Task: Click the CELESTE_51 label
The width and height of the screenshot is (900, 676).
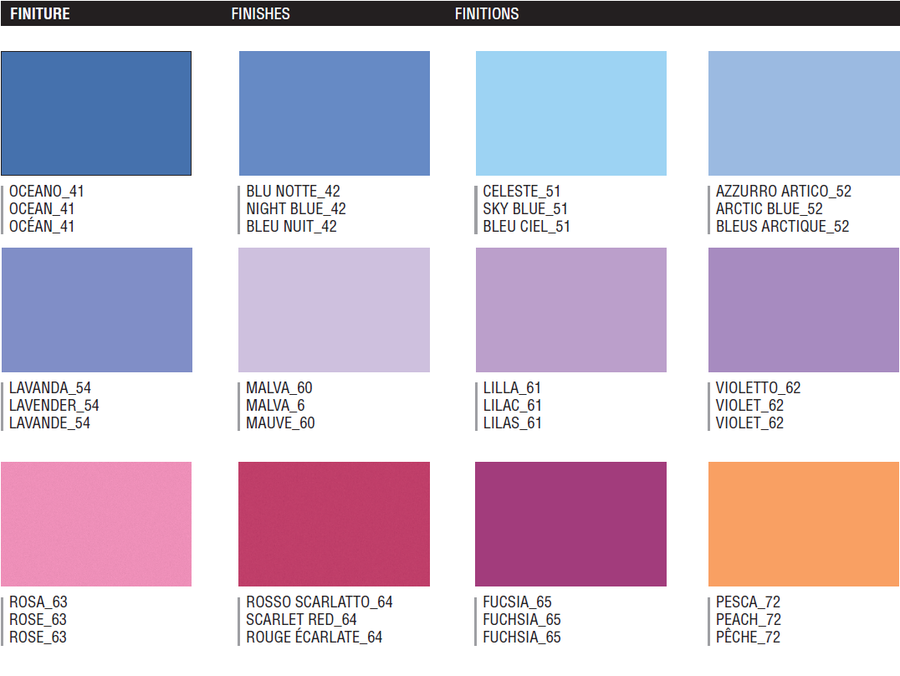Action: [x=522, y=191]
